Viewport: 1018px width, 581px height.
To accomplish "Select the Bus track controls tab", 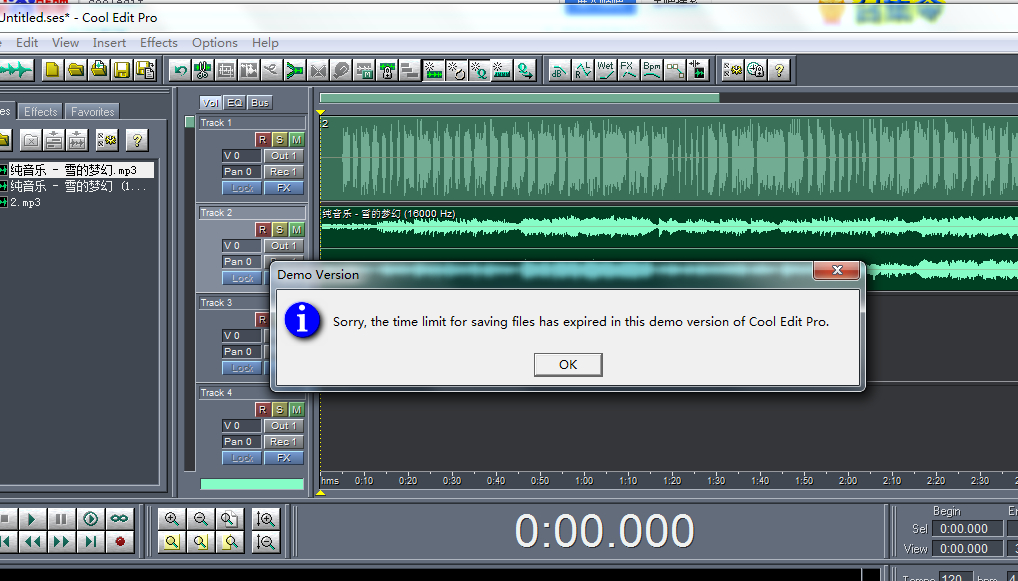I will click(260, 103).
